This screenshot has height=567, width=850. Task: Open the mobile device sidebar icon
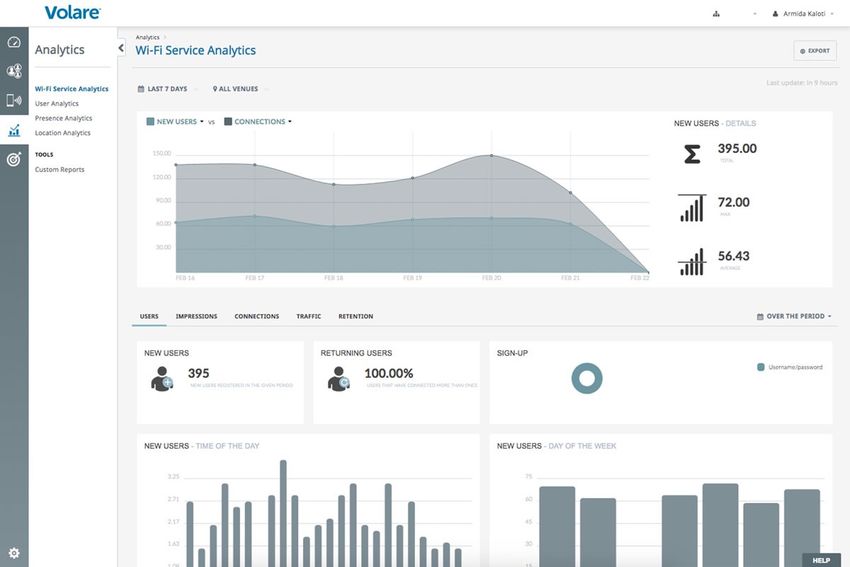[14, 100]
